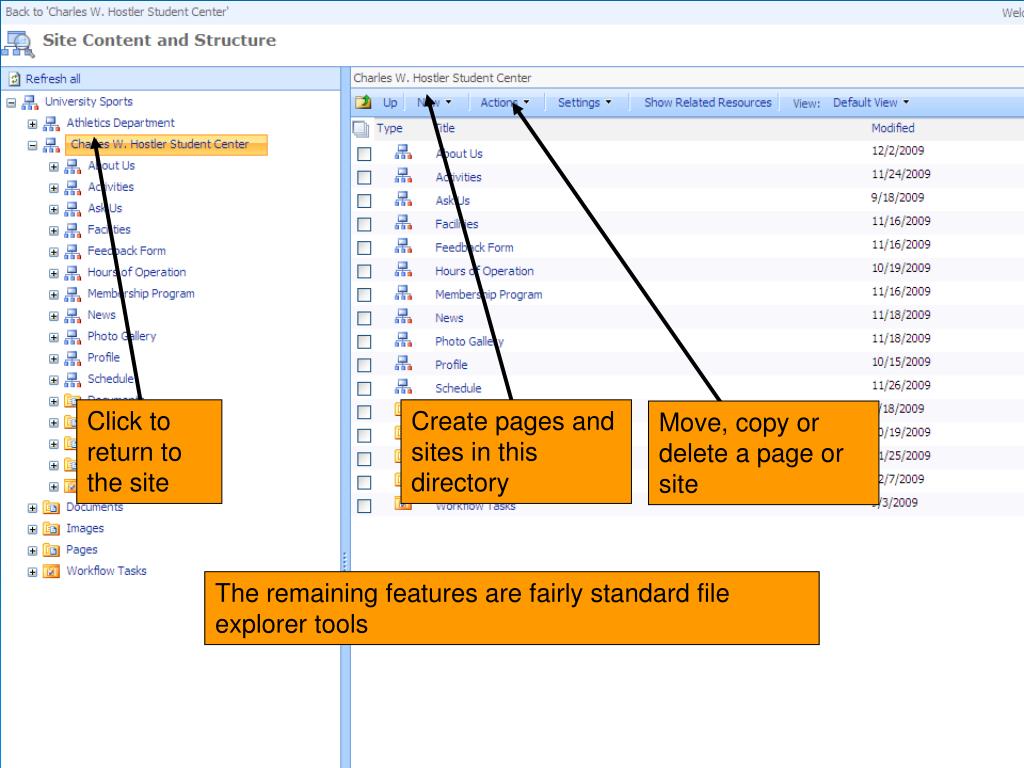Click the Images library icon in tree
Screen dimensions: 1024x768
[x=51, y=529]
